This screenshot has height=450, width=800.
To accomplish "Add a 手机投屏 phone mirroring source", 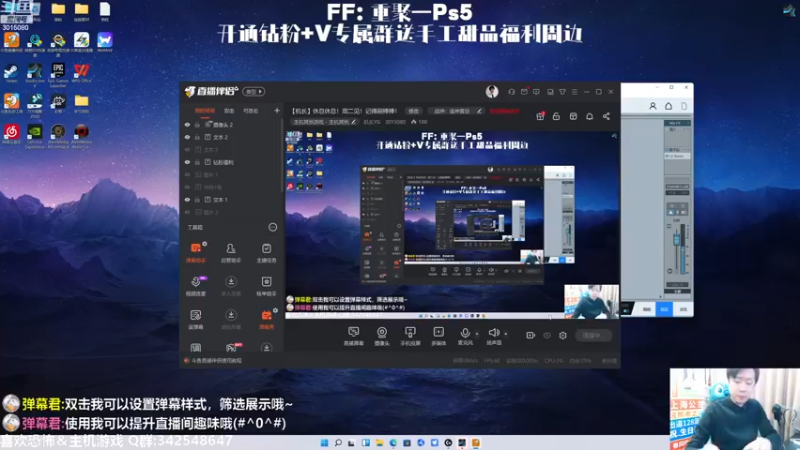I will pos(410,336).
